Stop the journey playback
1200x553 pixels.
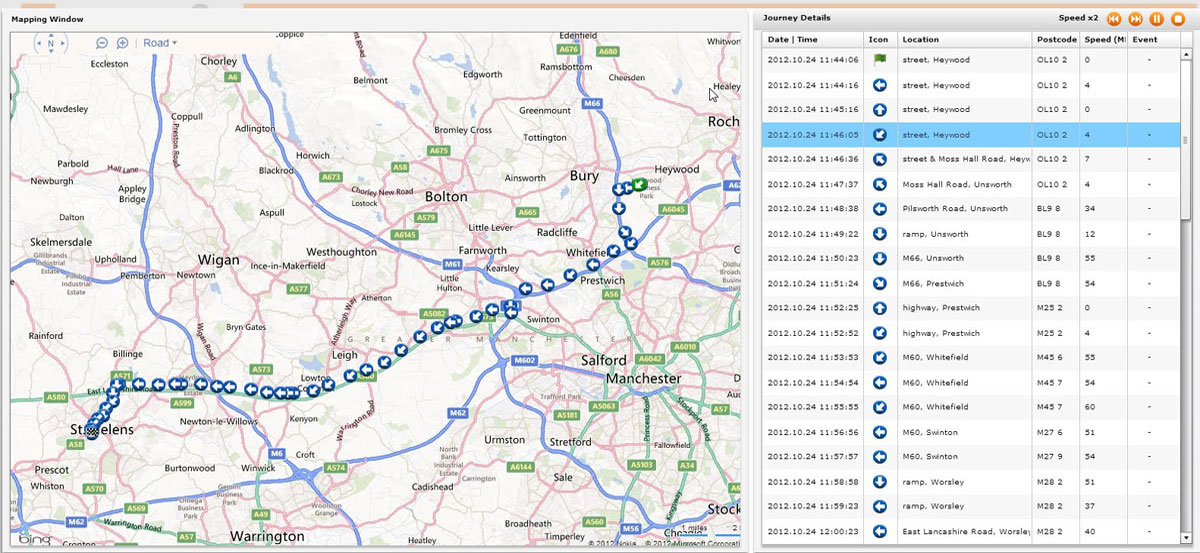pos(1177,18)
